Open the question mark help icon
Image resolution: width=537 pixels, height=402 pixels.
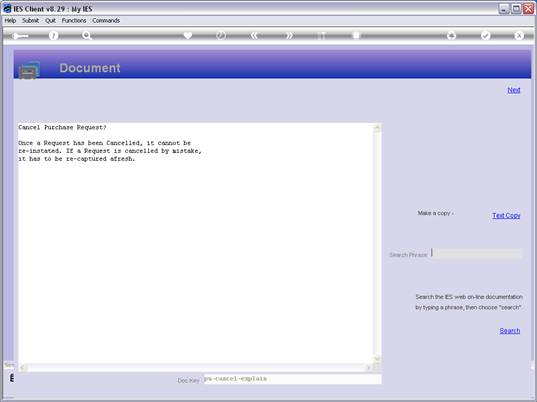tap(53, 36)
